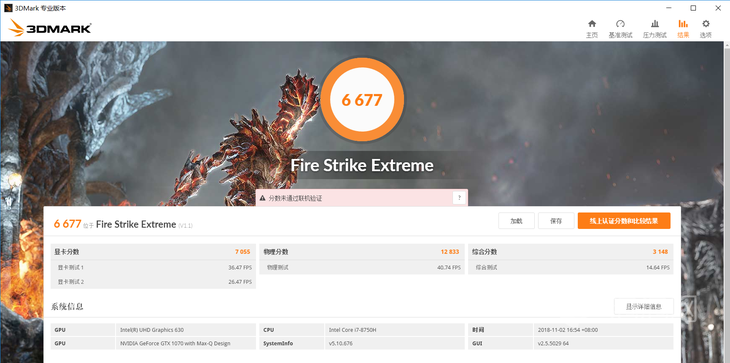Click the 显卡测试 1 row
Viewport: 730px width, 363px height.
pos(153,268)
